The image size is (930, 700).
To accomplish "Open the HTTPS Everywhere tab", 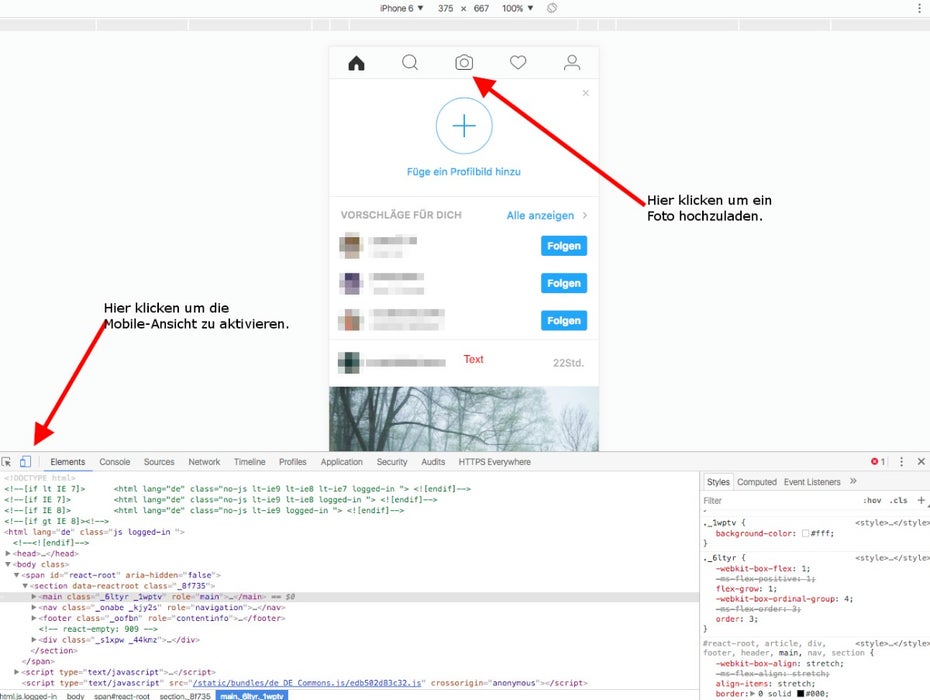I will (x=494, y=462).
